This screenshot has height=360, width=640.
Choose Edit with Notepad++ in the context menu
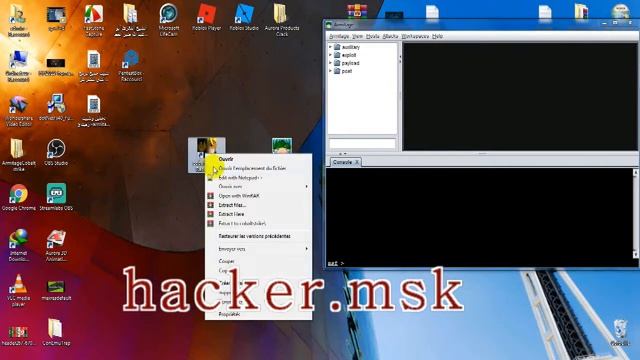point(258,178)
